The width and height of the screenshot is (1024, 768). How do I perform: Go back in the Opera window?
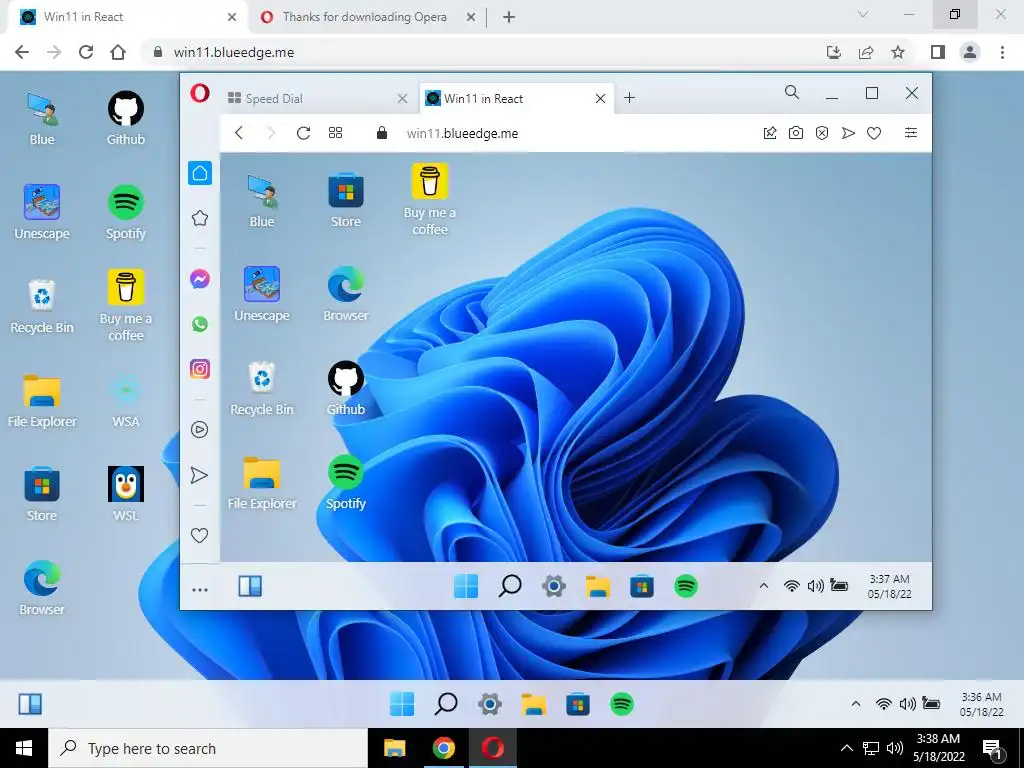239,133
